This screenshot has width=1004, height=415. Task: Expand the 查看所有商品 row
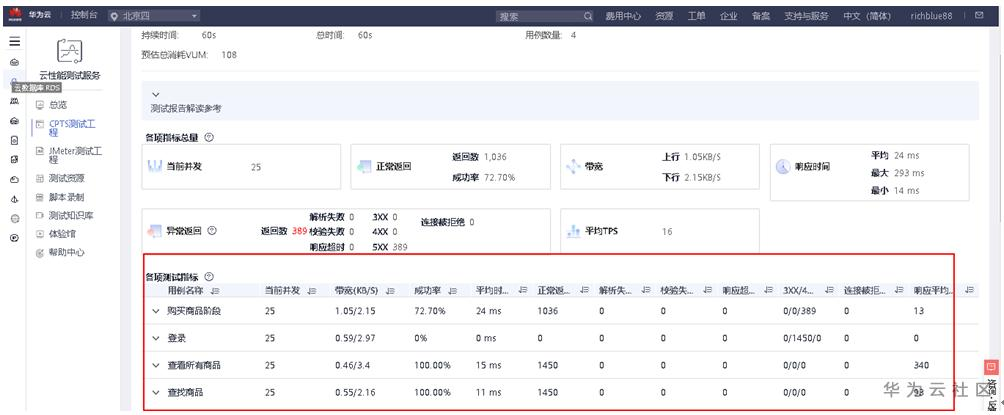pyautogui.click(x=156, y=365)
